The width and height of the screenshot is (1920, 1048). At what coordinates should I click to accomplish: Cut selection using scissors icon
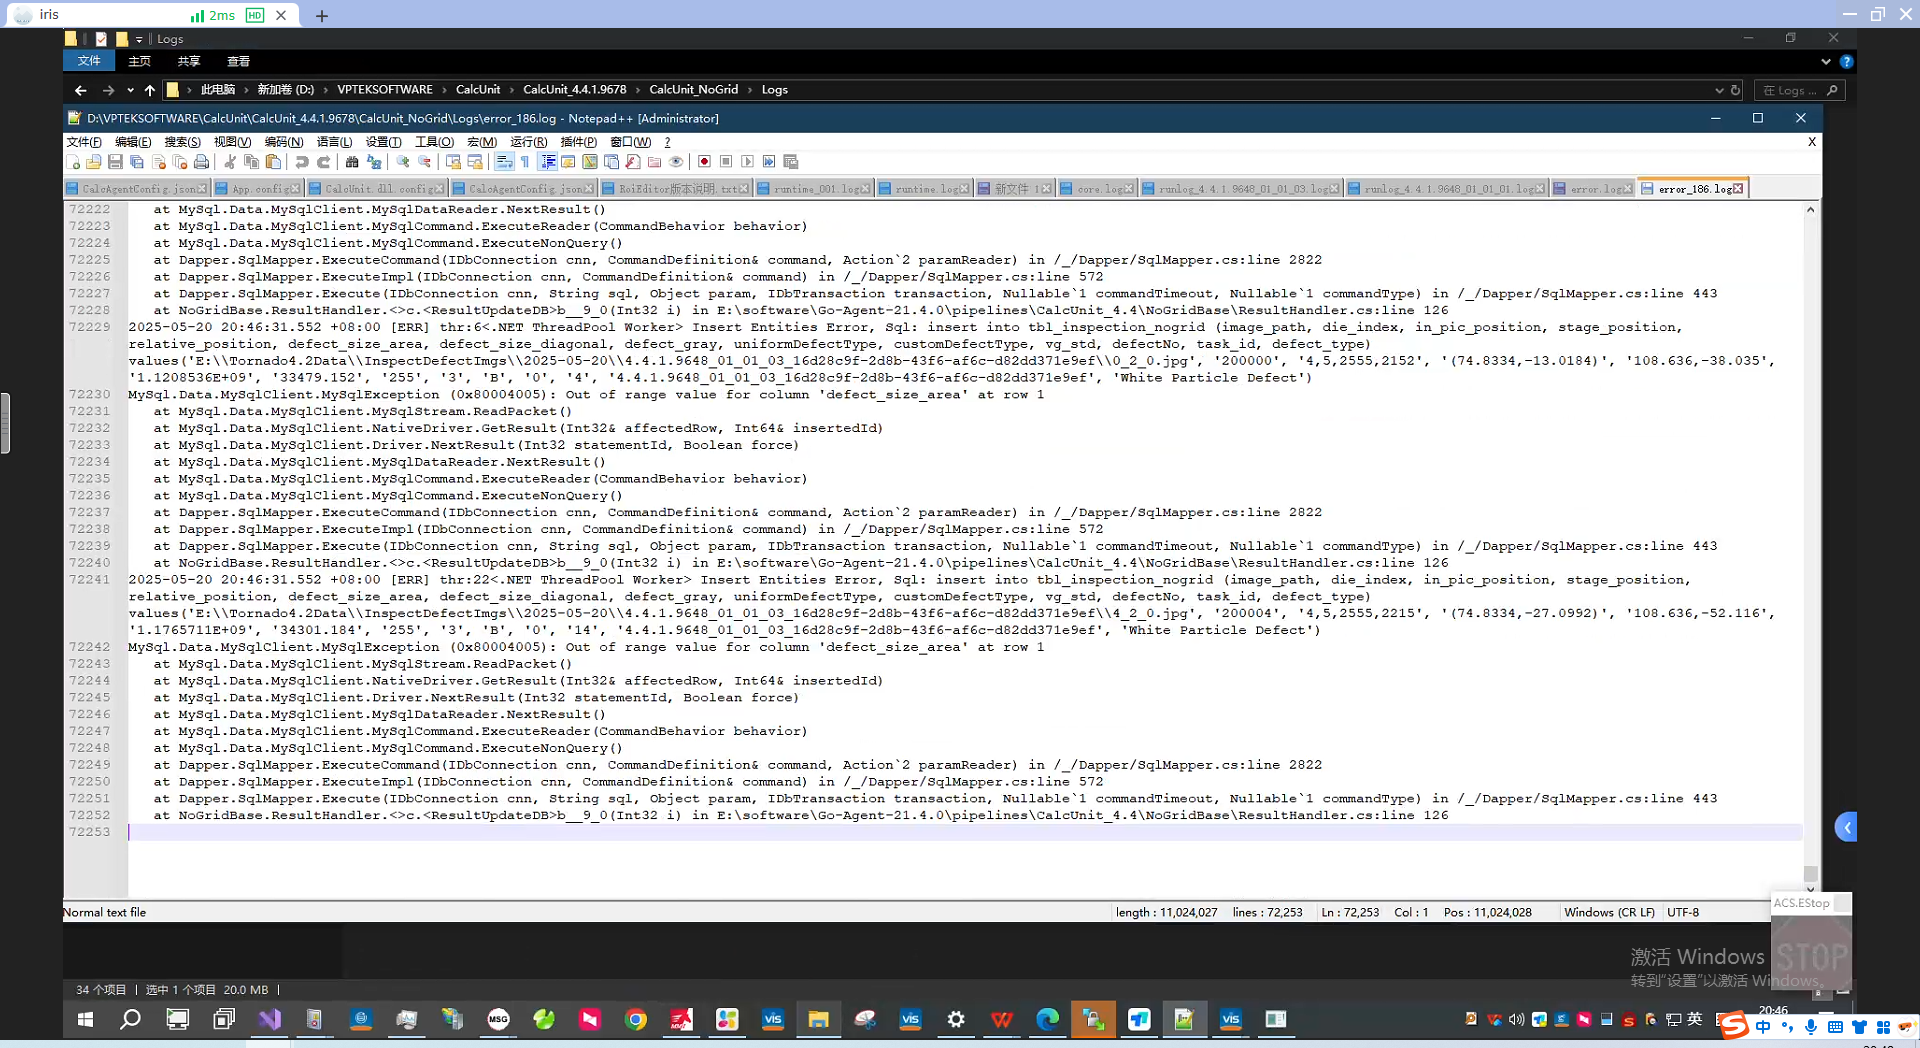pyautogui.click(x=230, y=162)
